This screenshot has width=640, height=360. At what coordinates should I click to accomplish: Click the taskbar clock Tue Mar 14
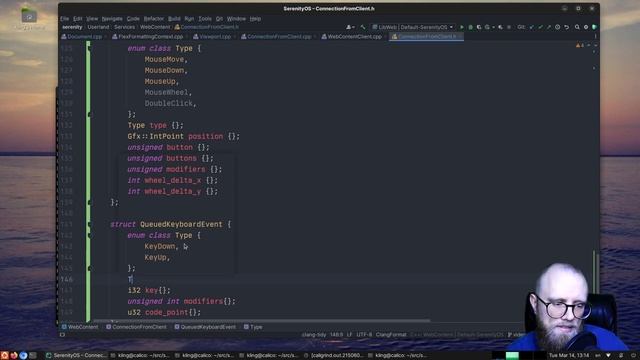click(x=569, y=356)
